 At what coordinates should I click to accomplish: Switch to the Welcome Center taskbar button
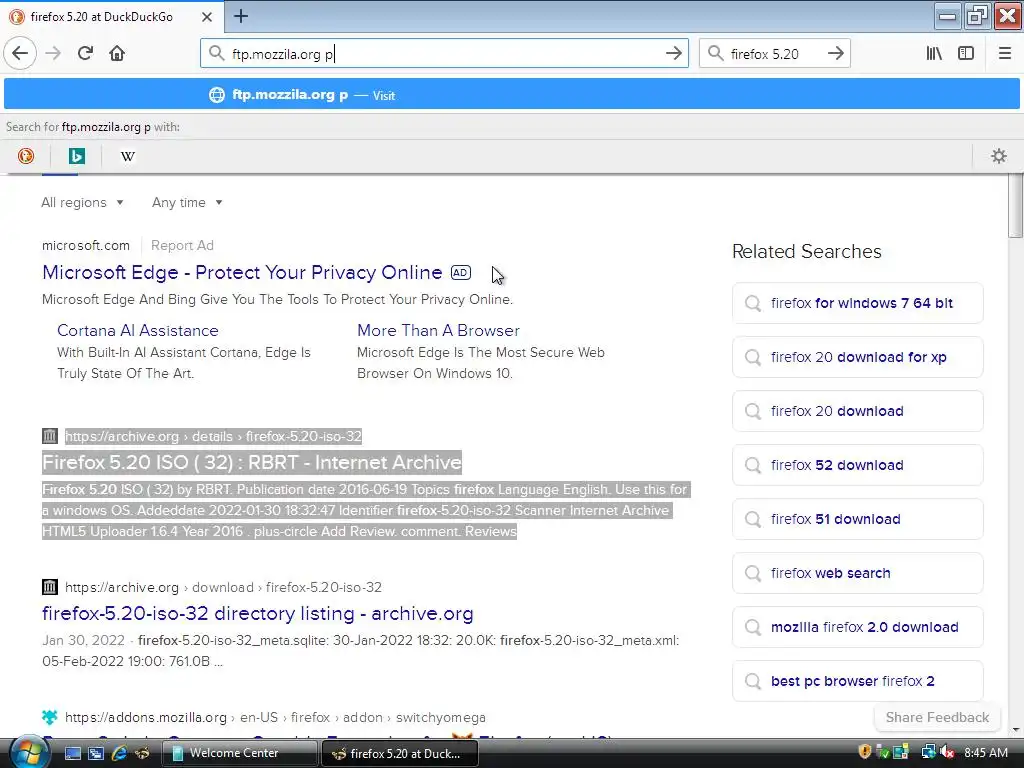click(239, 753)
